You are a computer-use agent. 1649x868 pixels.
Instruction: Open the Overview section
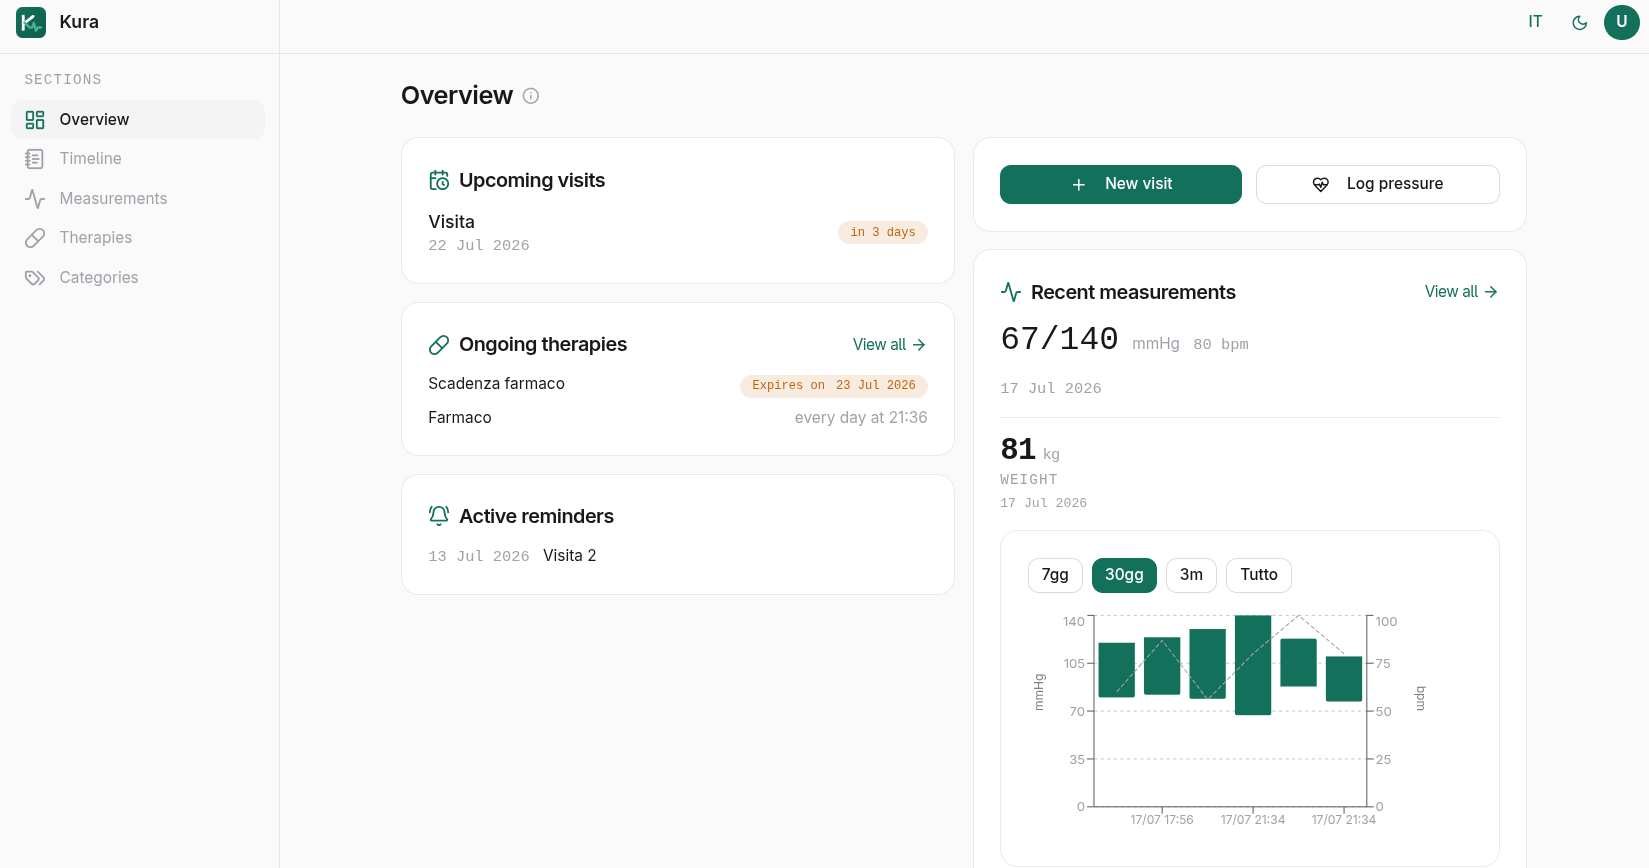click(x=138, y=119)
